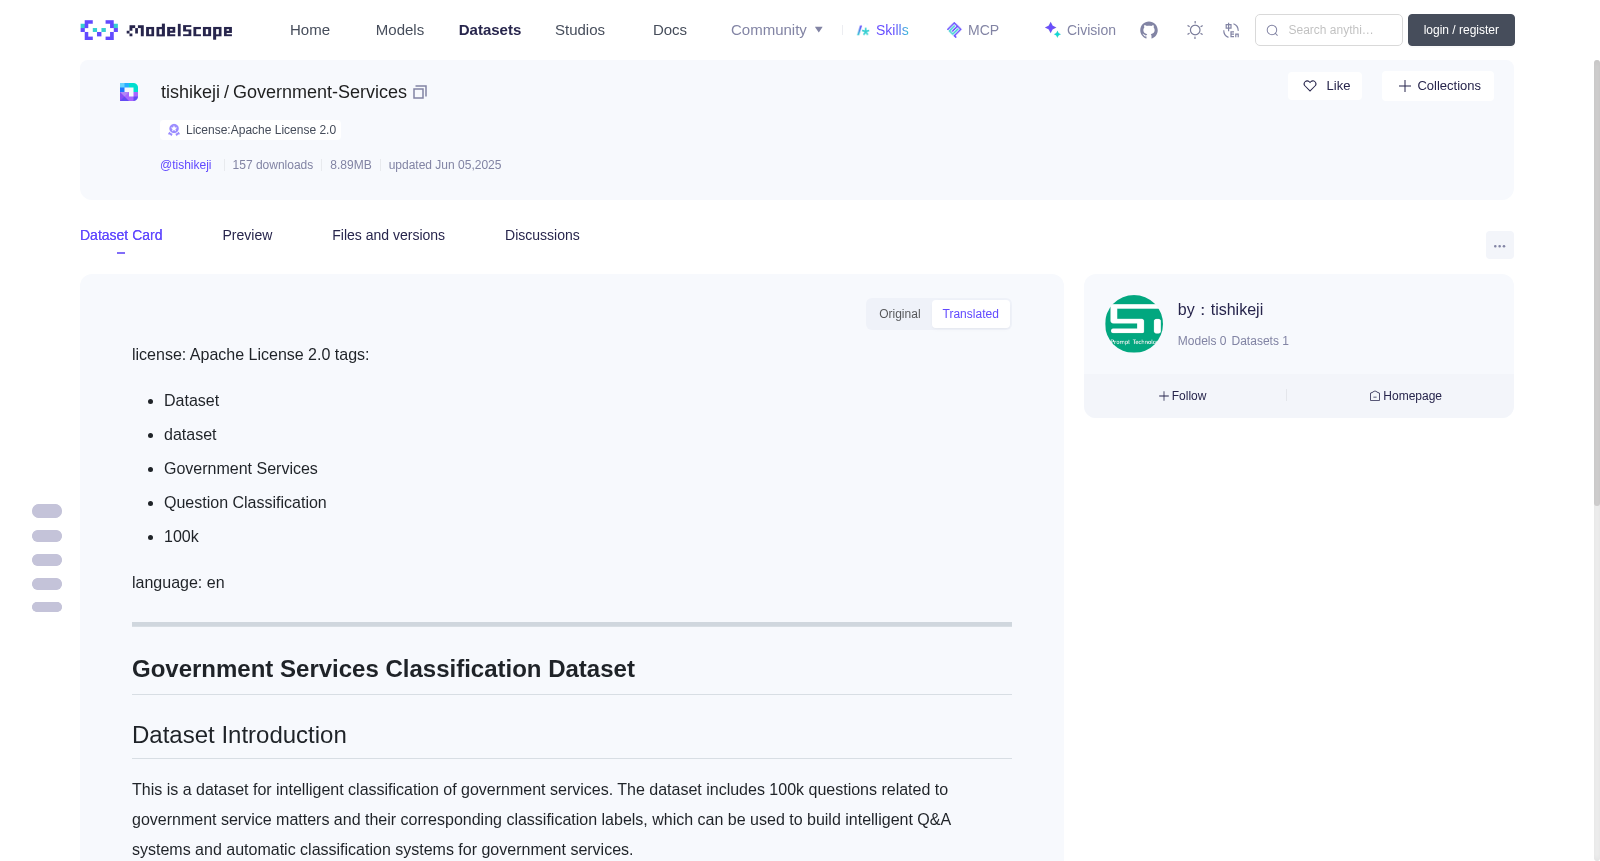Image resolution: width=1600 pixels, height=861 pixels.
Task: Click the dataset cube avatar icon
Action: 129,92
